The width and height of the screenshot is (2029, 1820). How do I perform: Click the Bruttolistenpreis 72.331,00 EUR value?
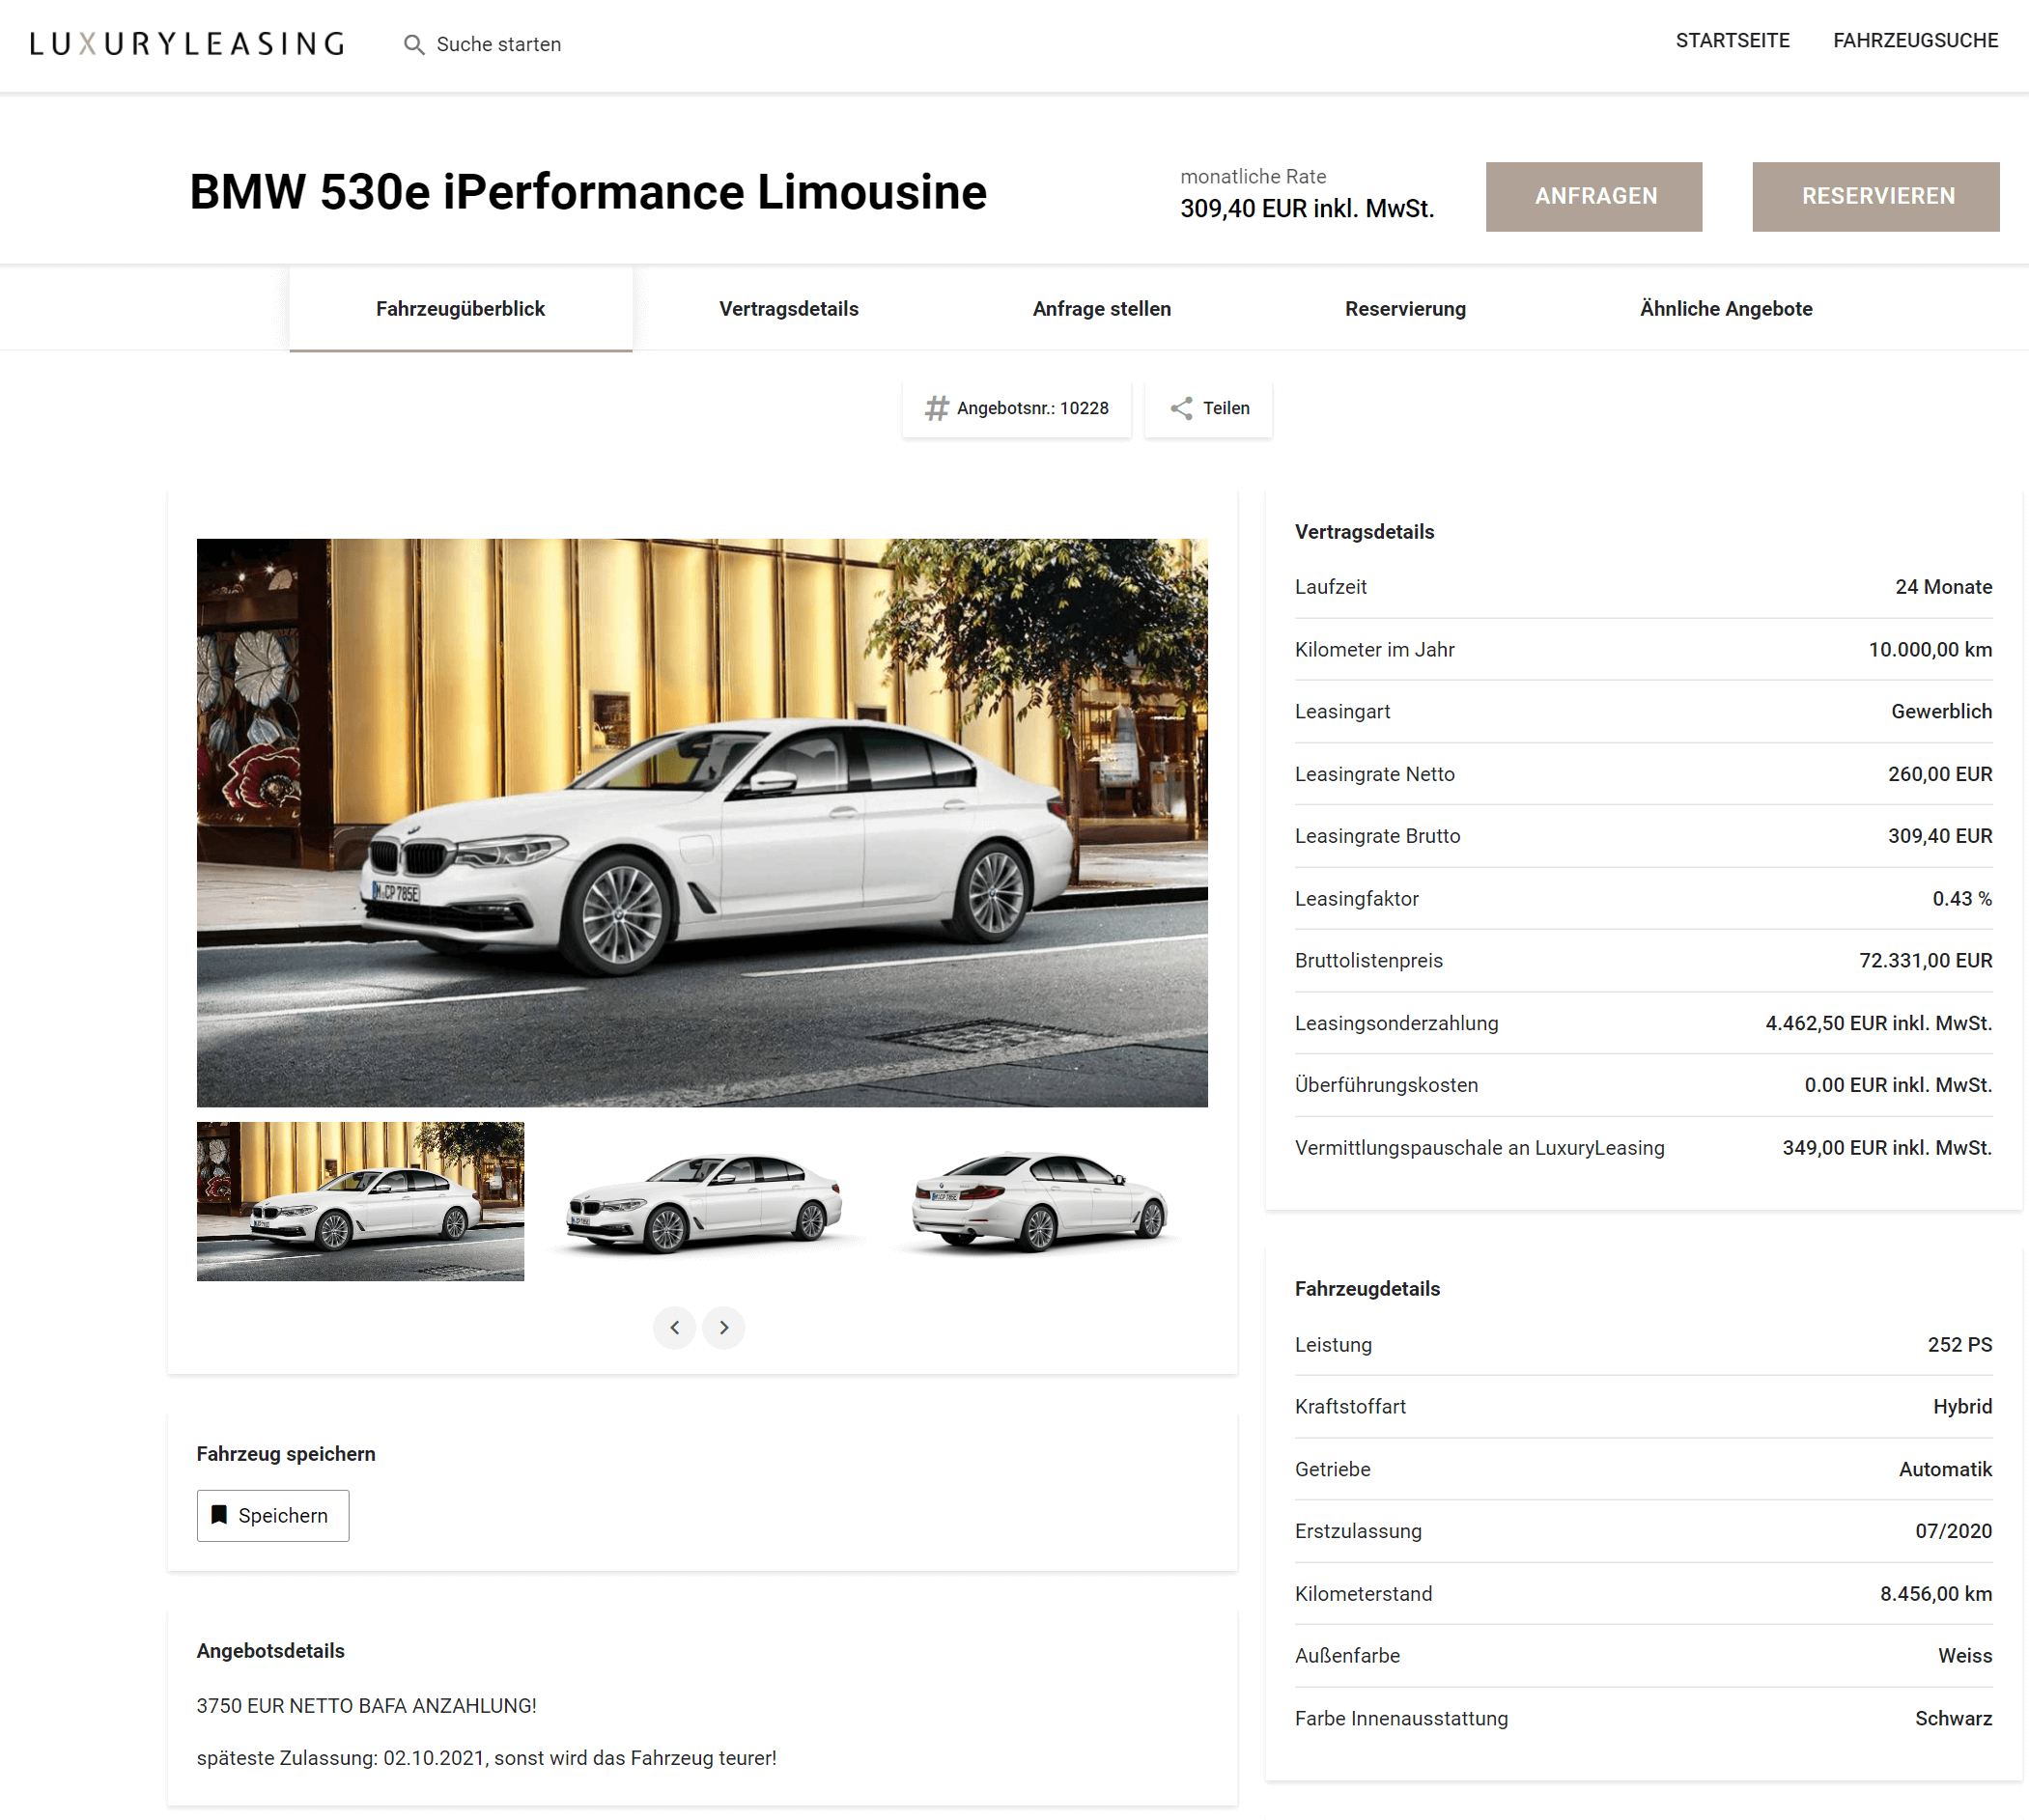[x=1925, y=961]
